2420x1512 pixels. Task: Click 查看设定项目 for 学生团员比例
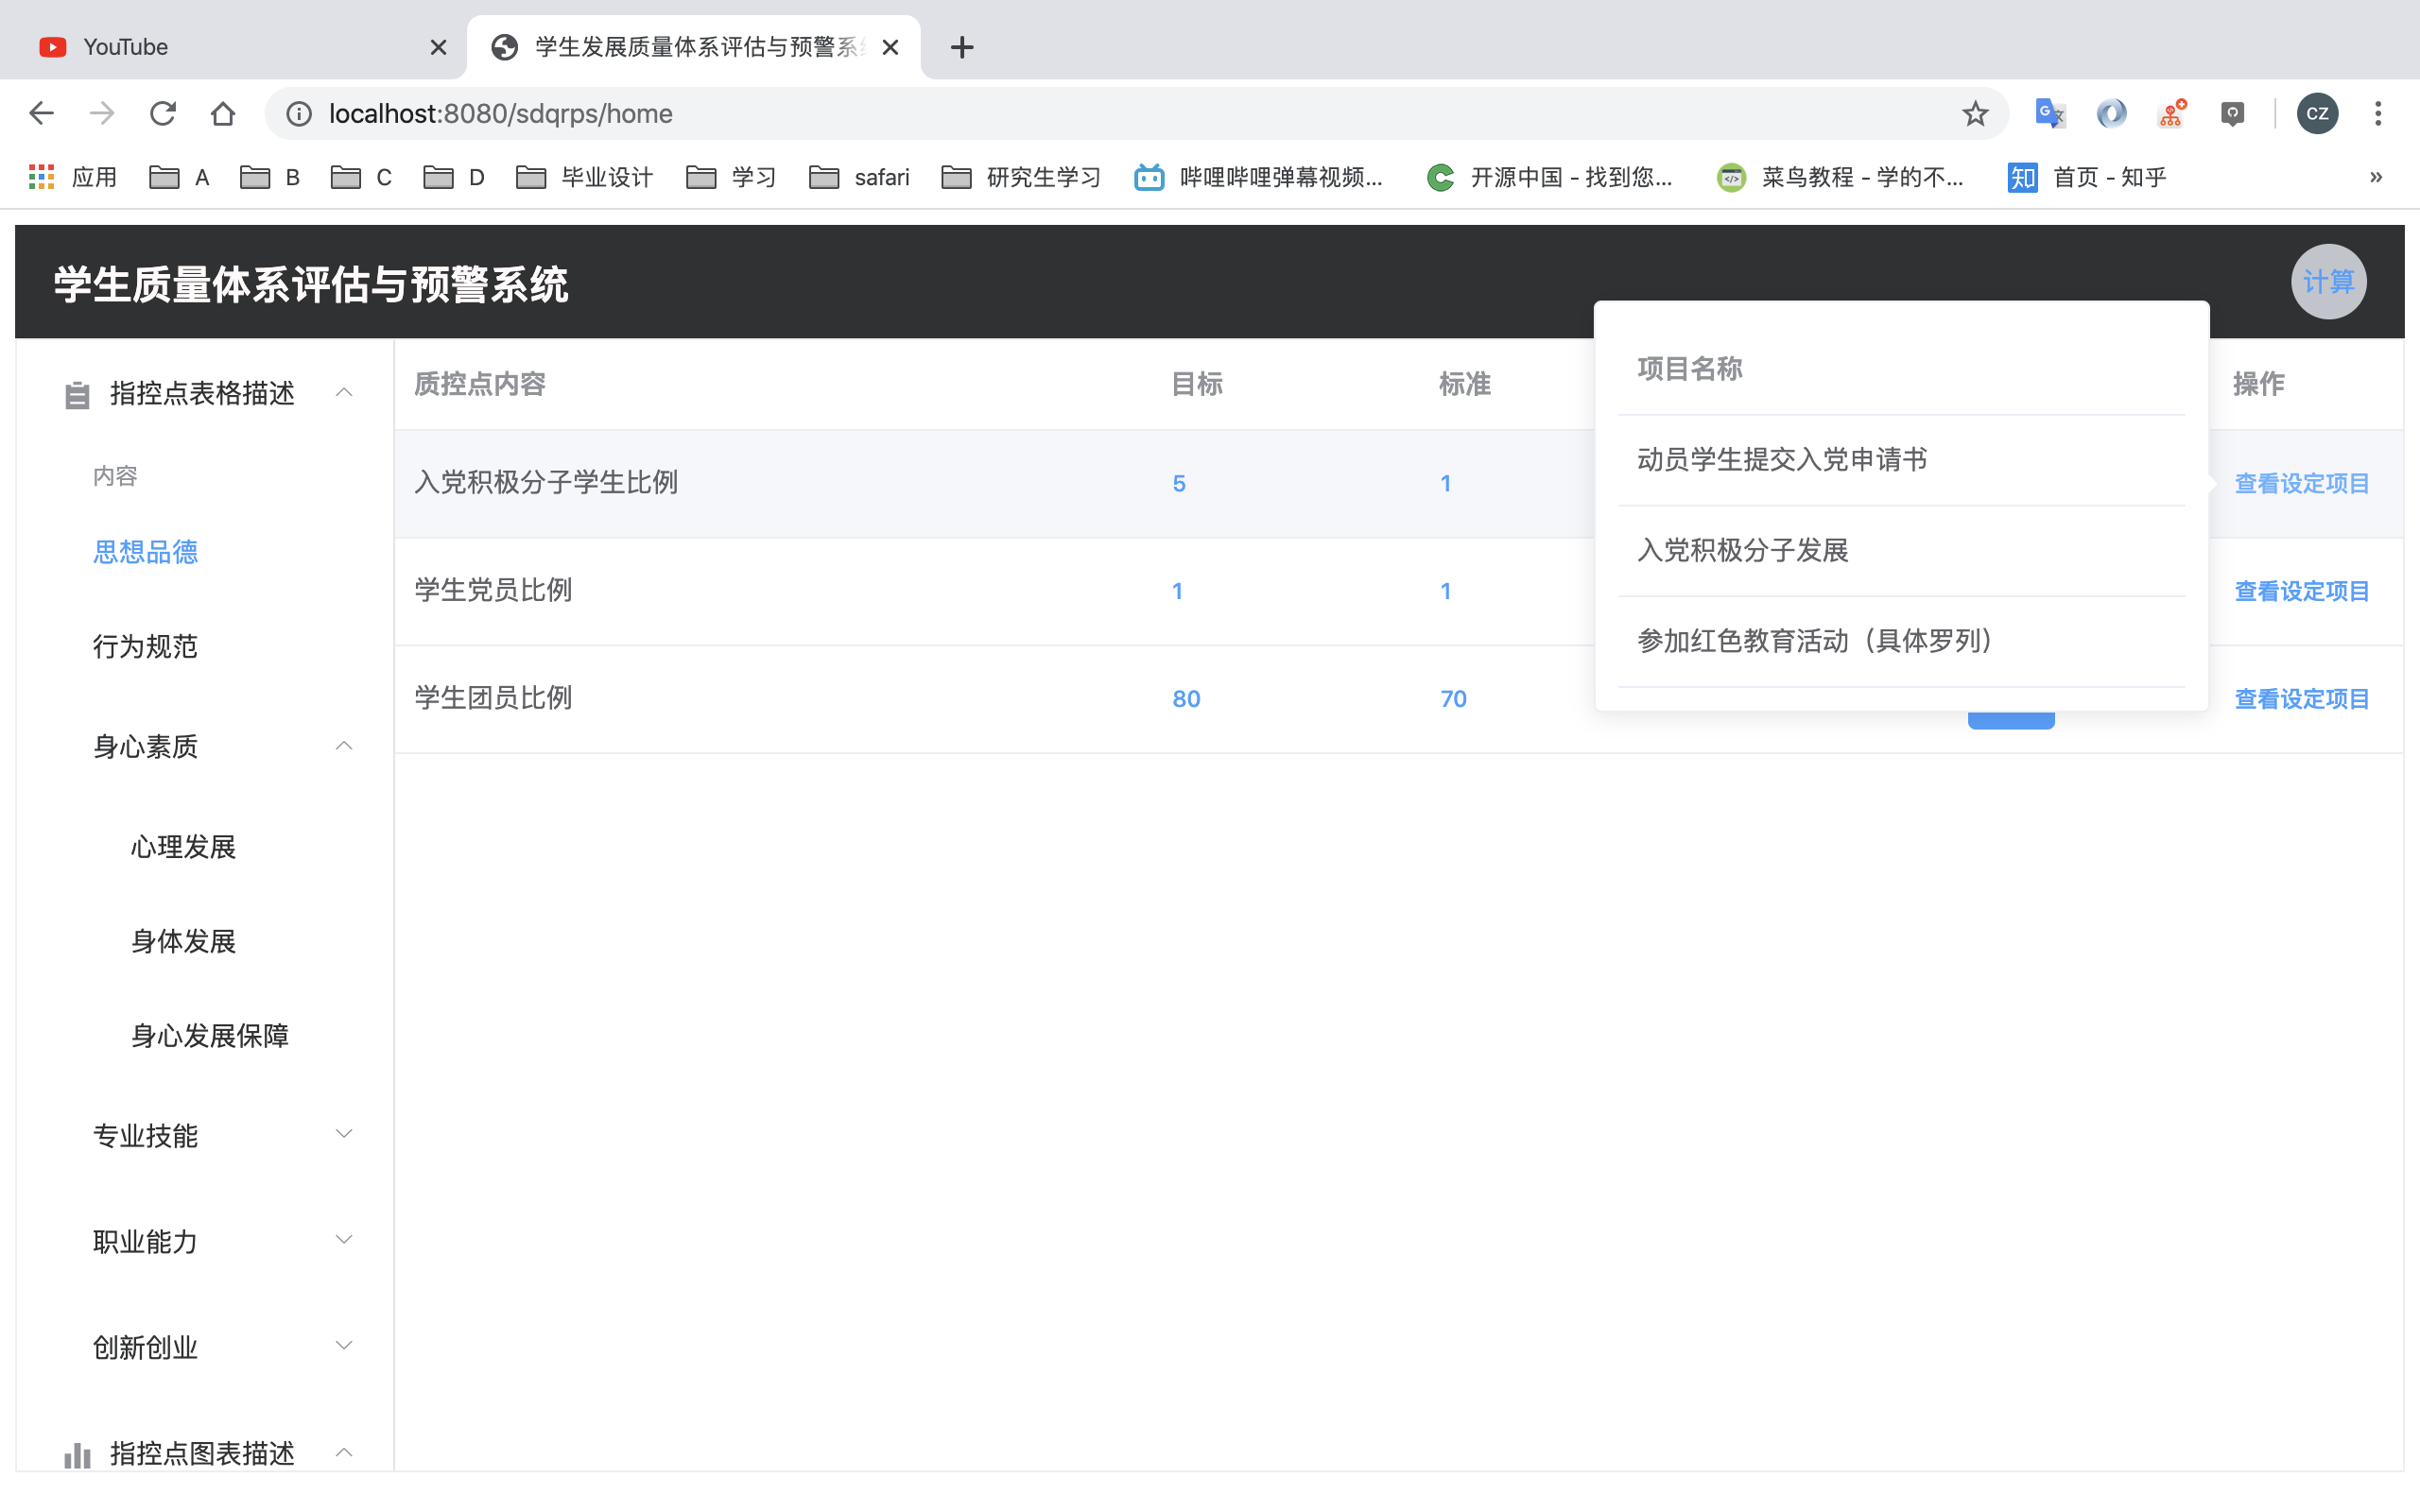tap(2301, 699)
